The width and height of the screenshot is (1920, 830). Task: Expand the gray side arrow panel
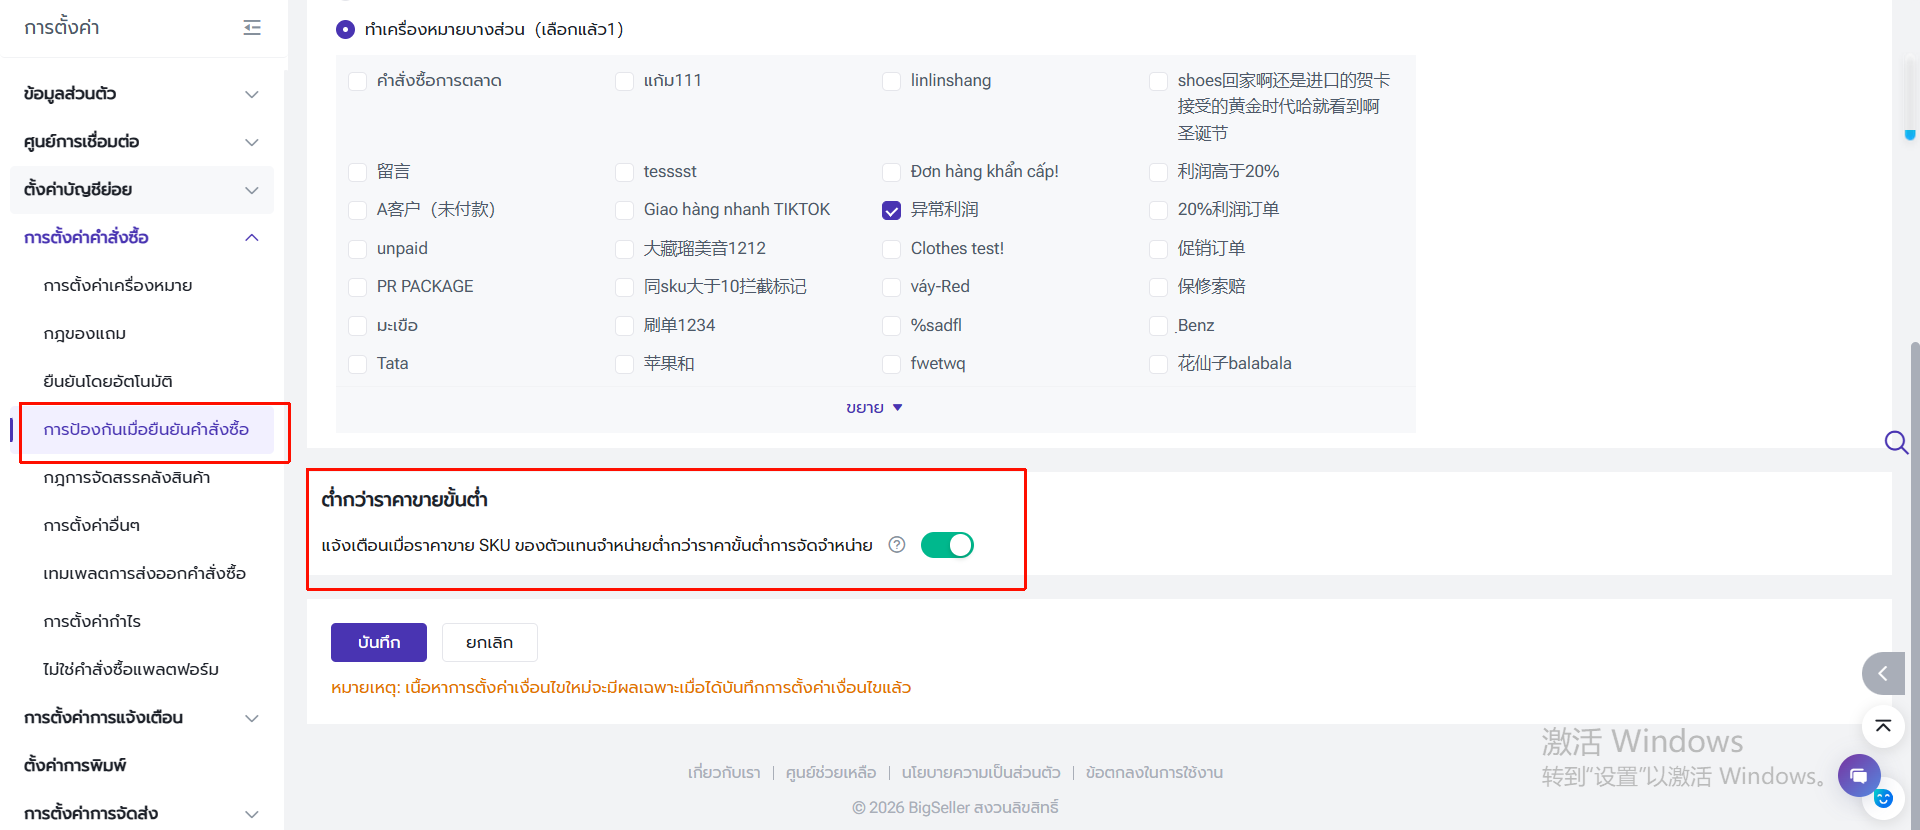1883,674
